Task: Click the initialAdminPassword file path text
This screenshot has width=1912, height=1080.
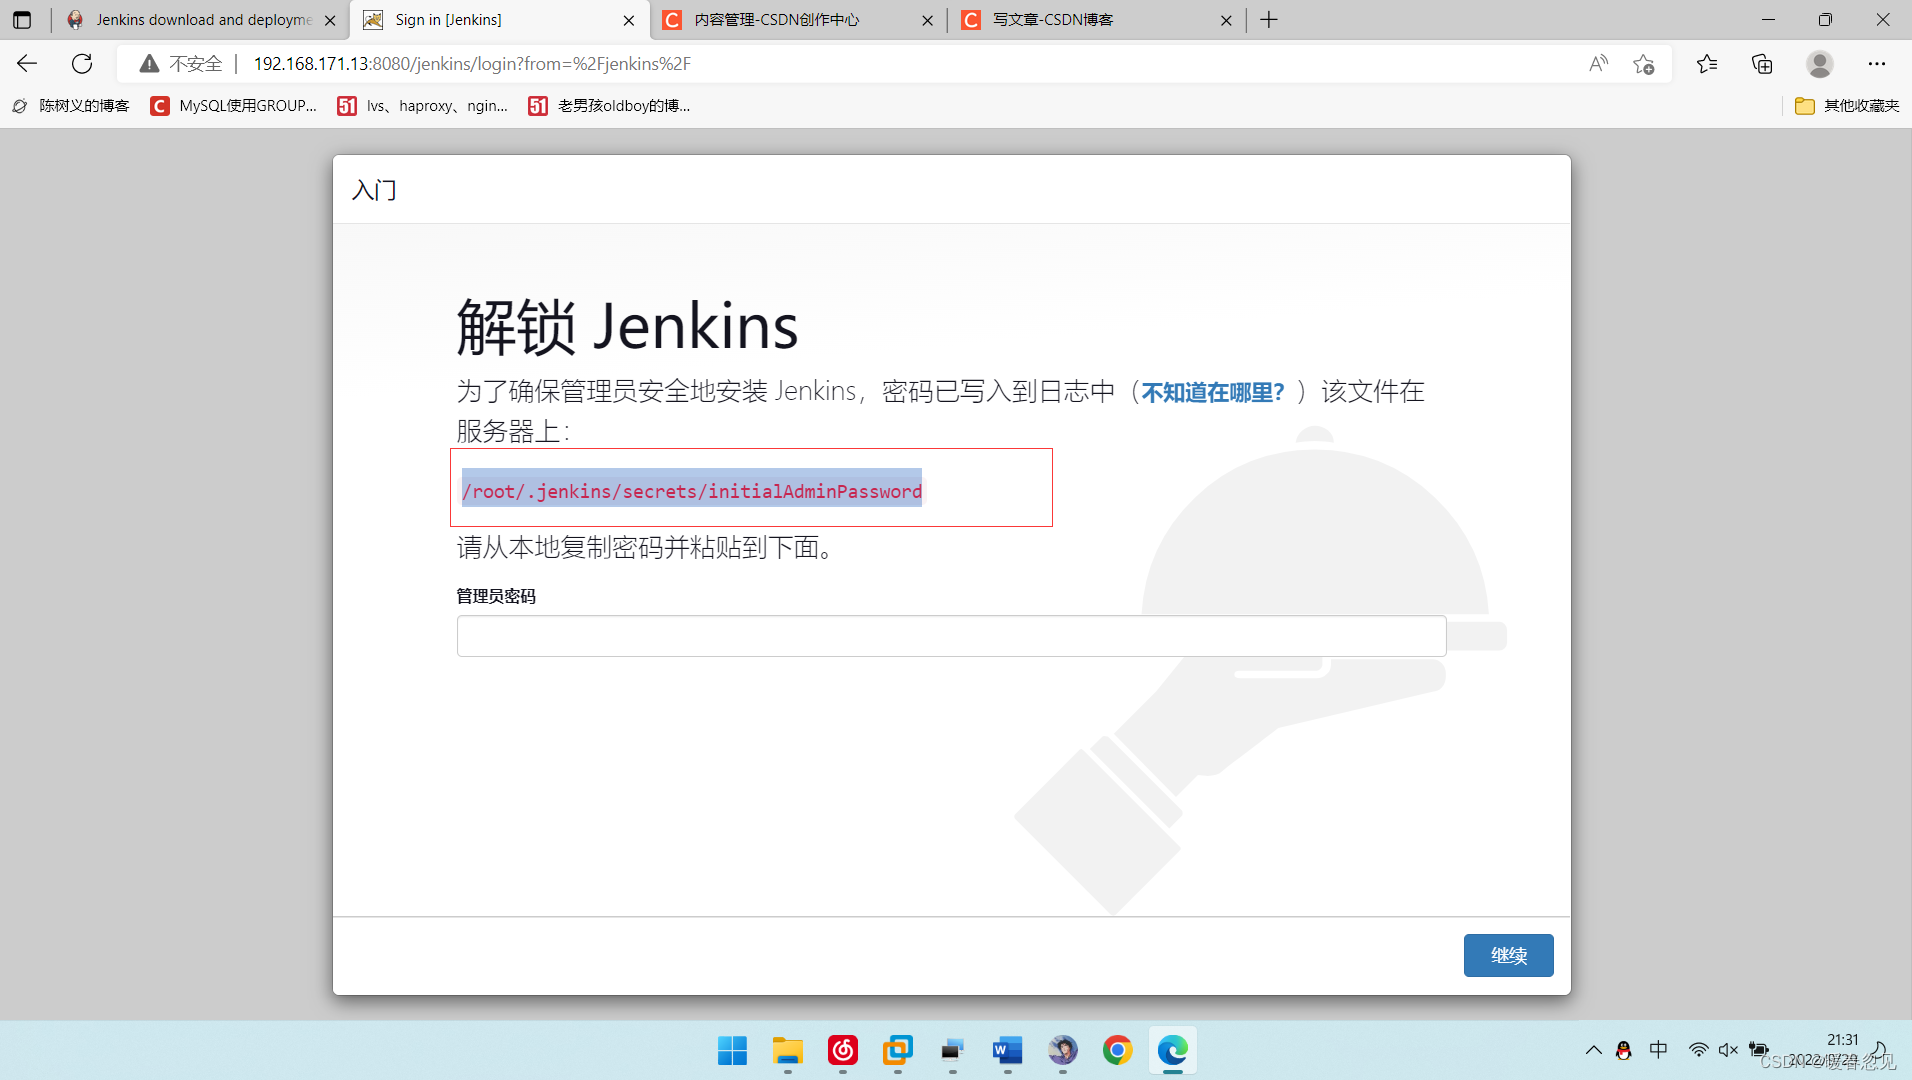Action: pyautogui.click(x=691, y=491)
